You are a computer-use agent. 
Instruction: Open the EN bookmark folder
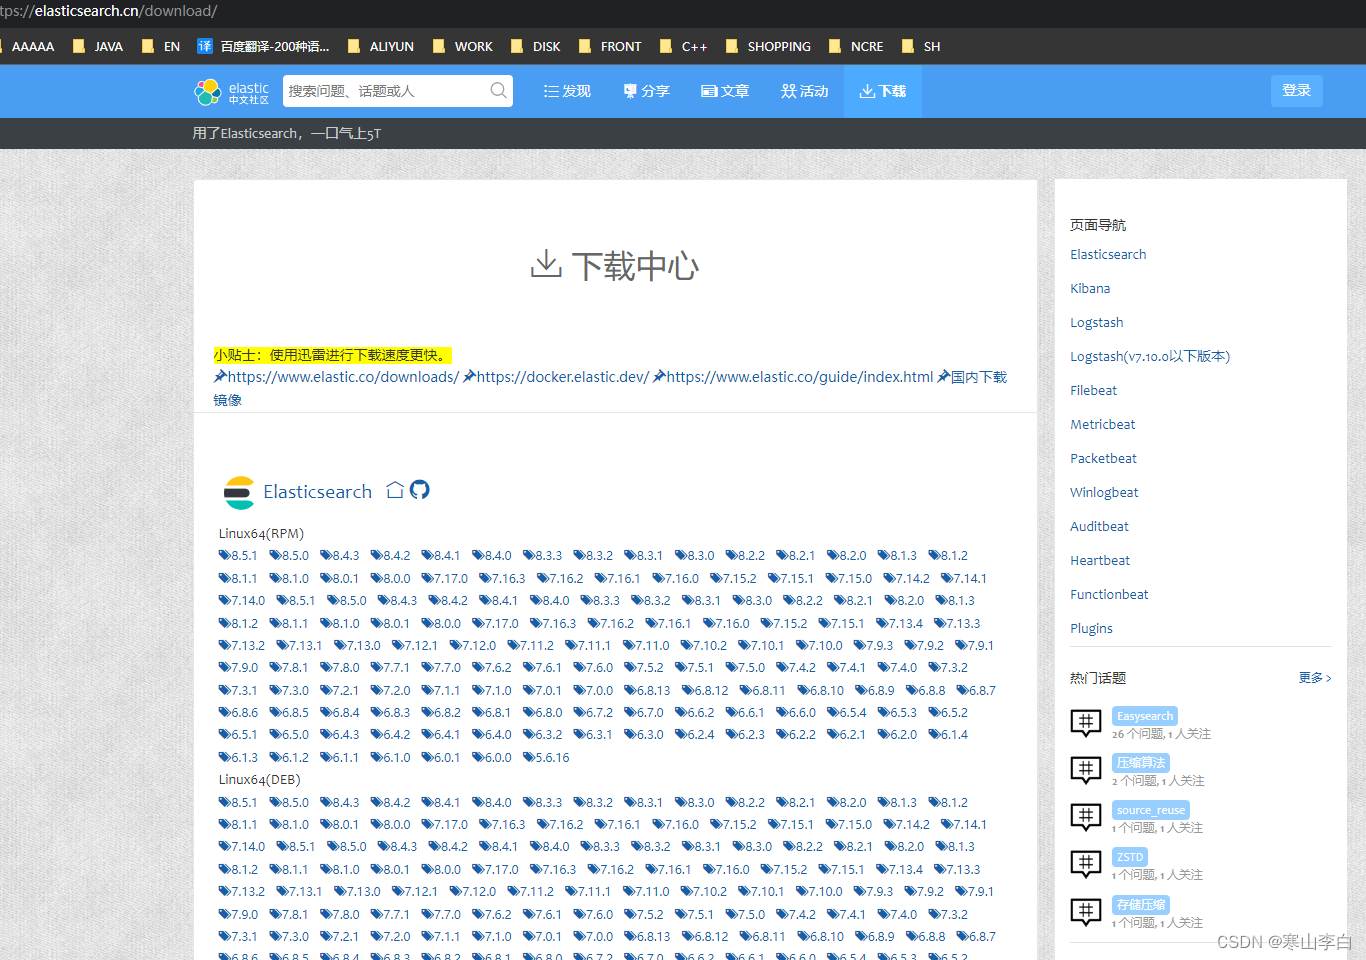pyautogui.click(x=161, y=46)
